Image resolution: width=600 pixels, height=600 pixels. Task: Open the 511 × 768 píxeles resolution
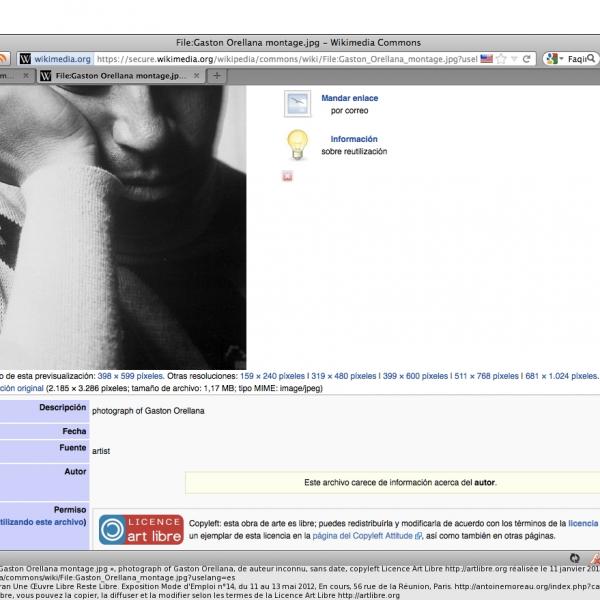click(486, 376)
